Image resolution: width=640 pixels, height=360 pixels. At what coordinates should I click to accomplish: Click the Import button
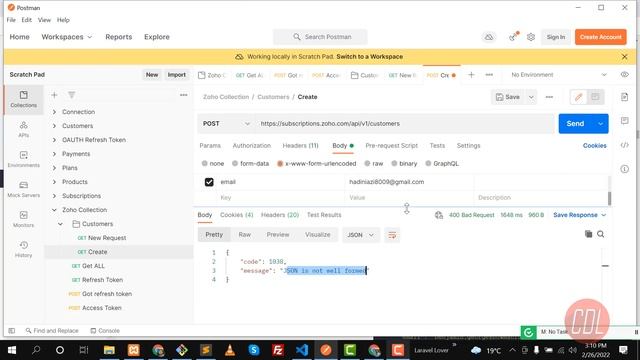(x=177, y=75)
